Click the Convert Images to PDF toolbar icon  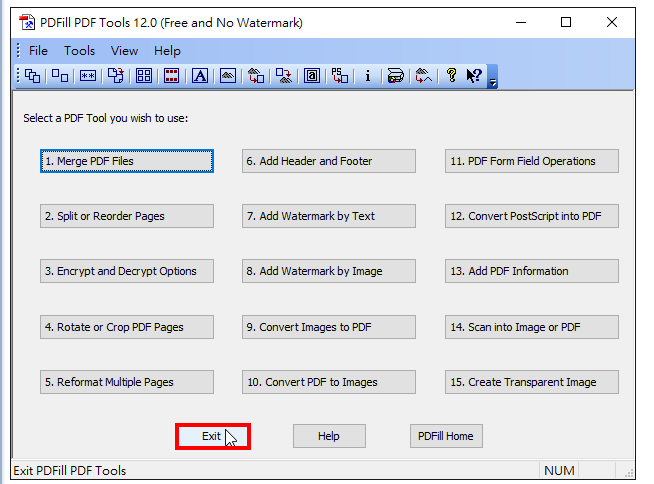tap(256, 76)
